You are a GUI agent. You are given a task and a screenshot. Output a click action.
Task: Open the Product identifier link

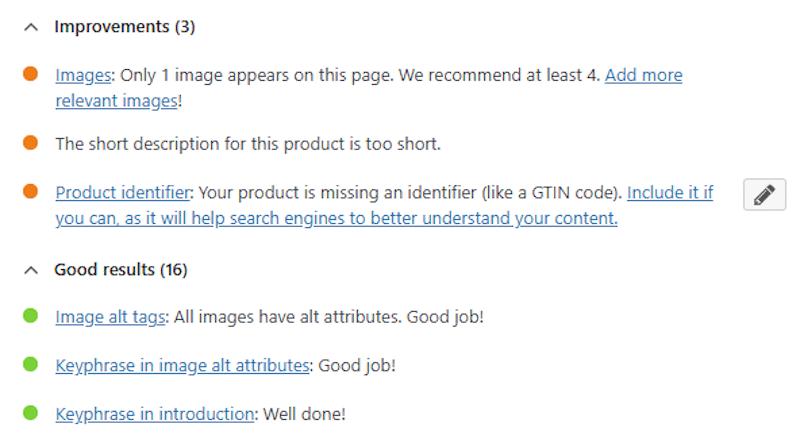point(121,193)
